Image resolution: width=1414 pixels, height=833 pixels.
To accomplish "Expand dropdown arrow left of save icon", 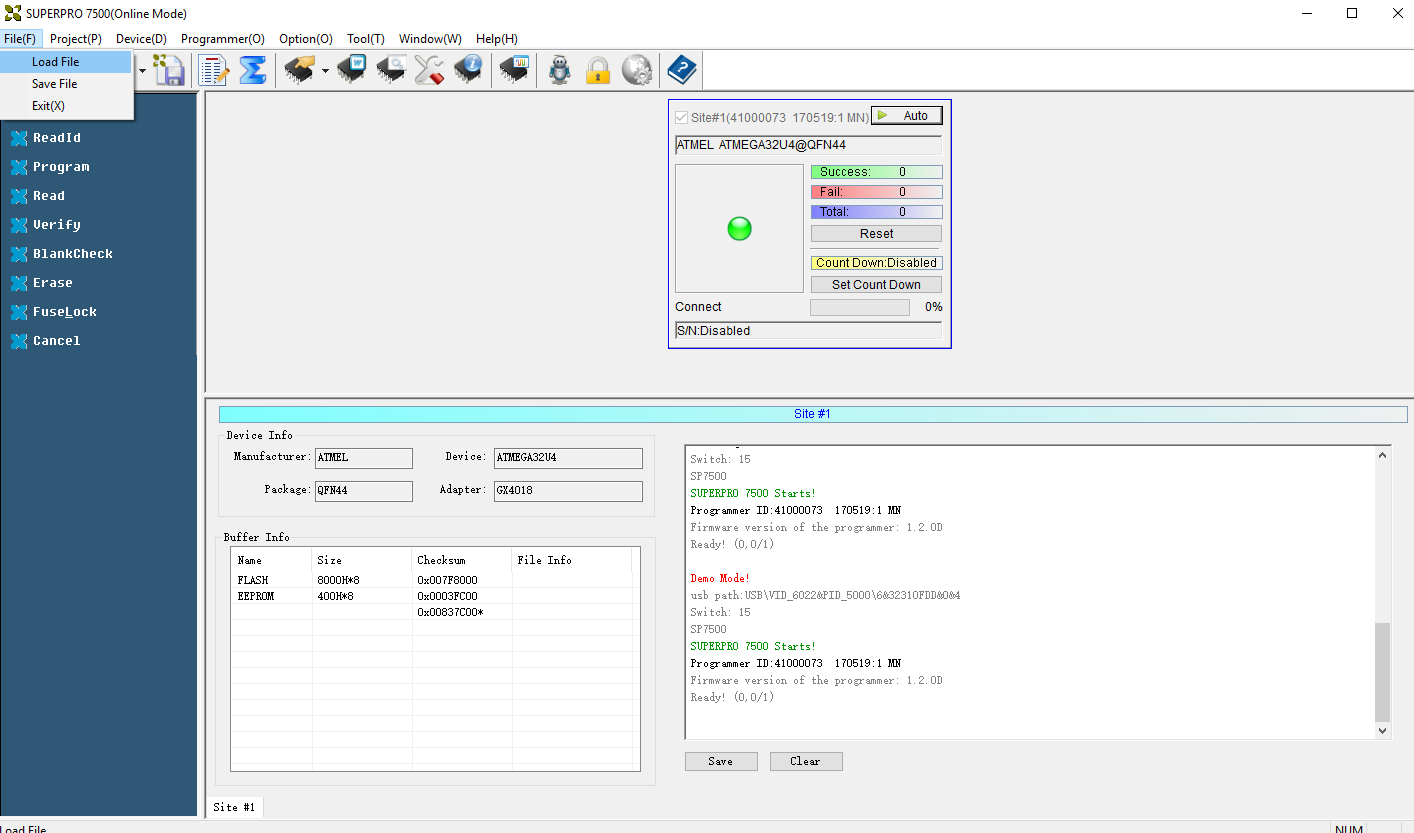I will click(142, 71).
